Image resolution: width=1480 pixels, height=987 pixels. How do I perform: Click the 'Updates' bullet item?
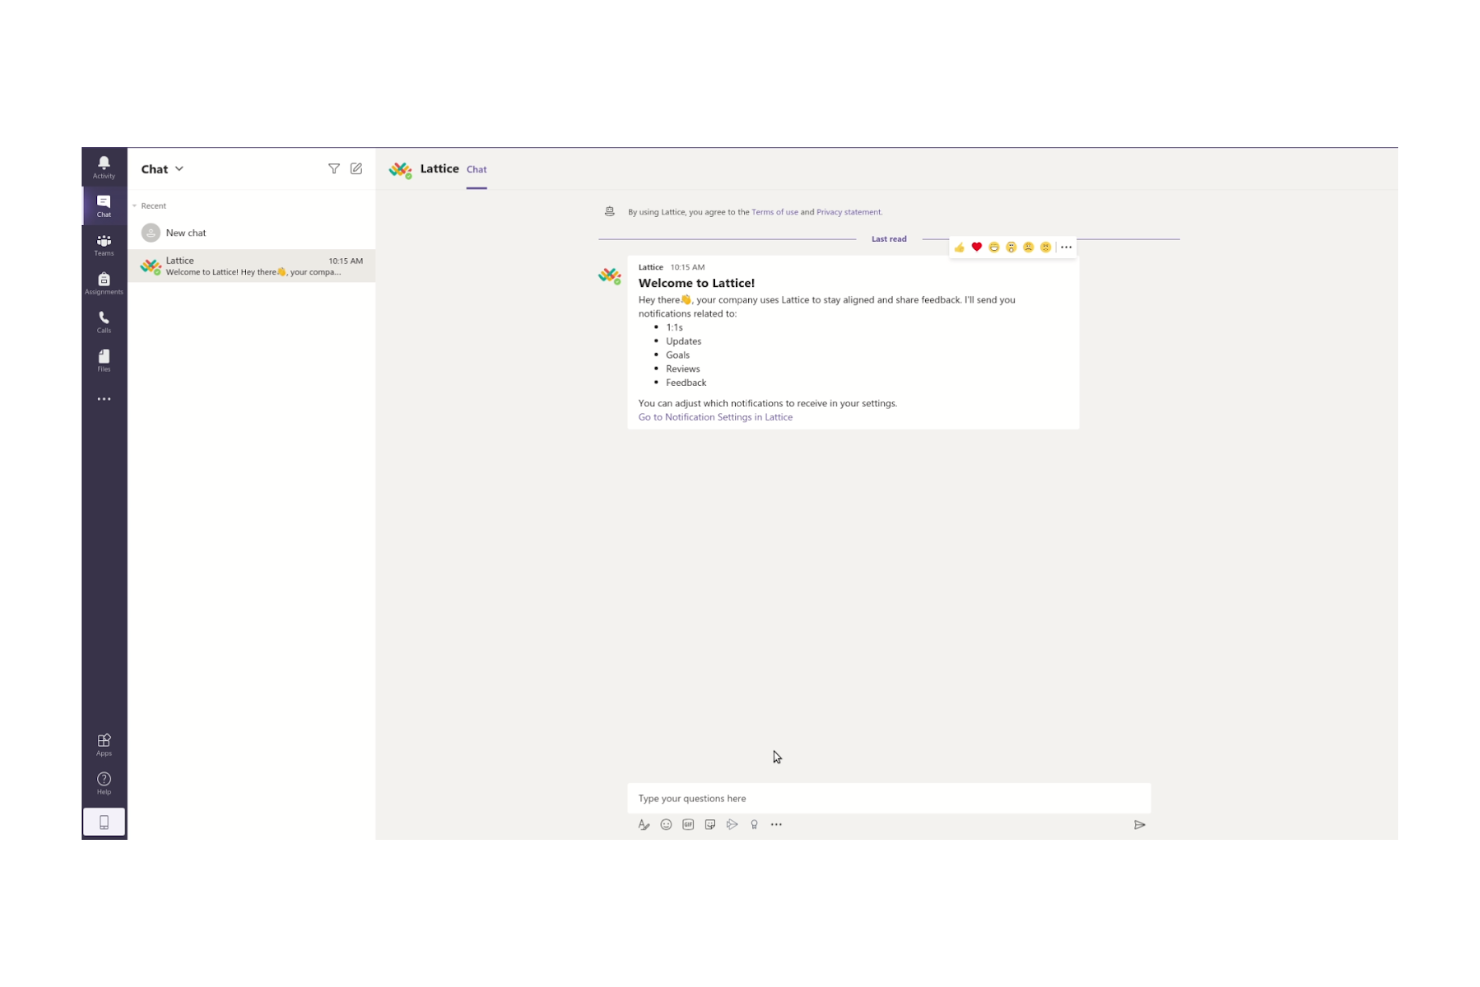tap(684, 341)
